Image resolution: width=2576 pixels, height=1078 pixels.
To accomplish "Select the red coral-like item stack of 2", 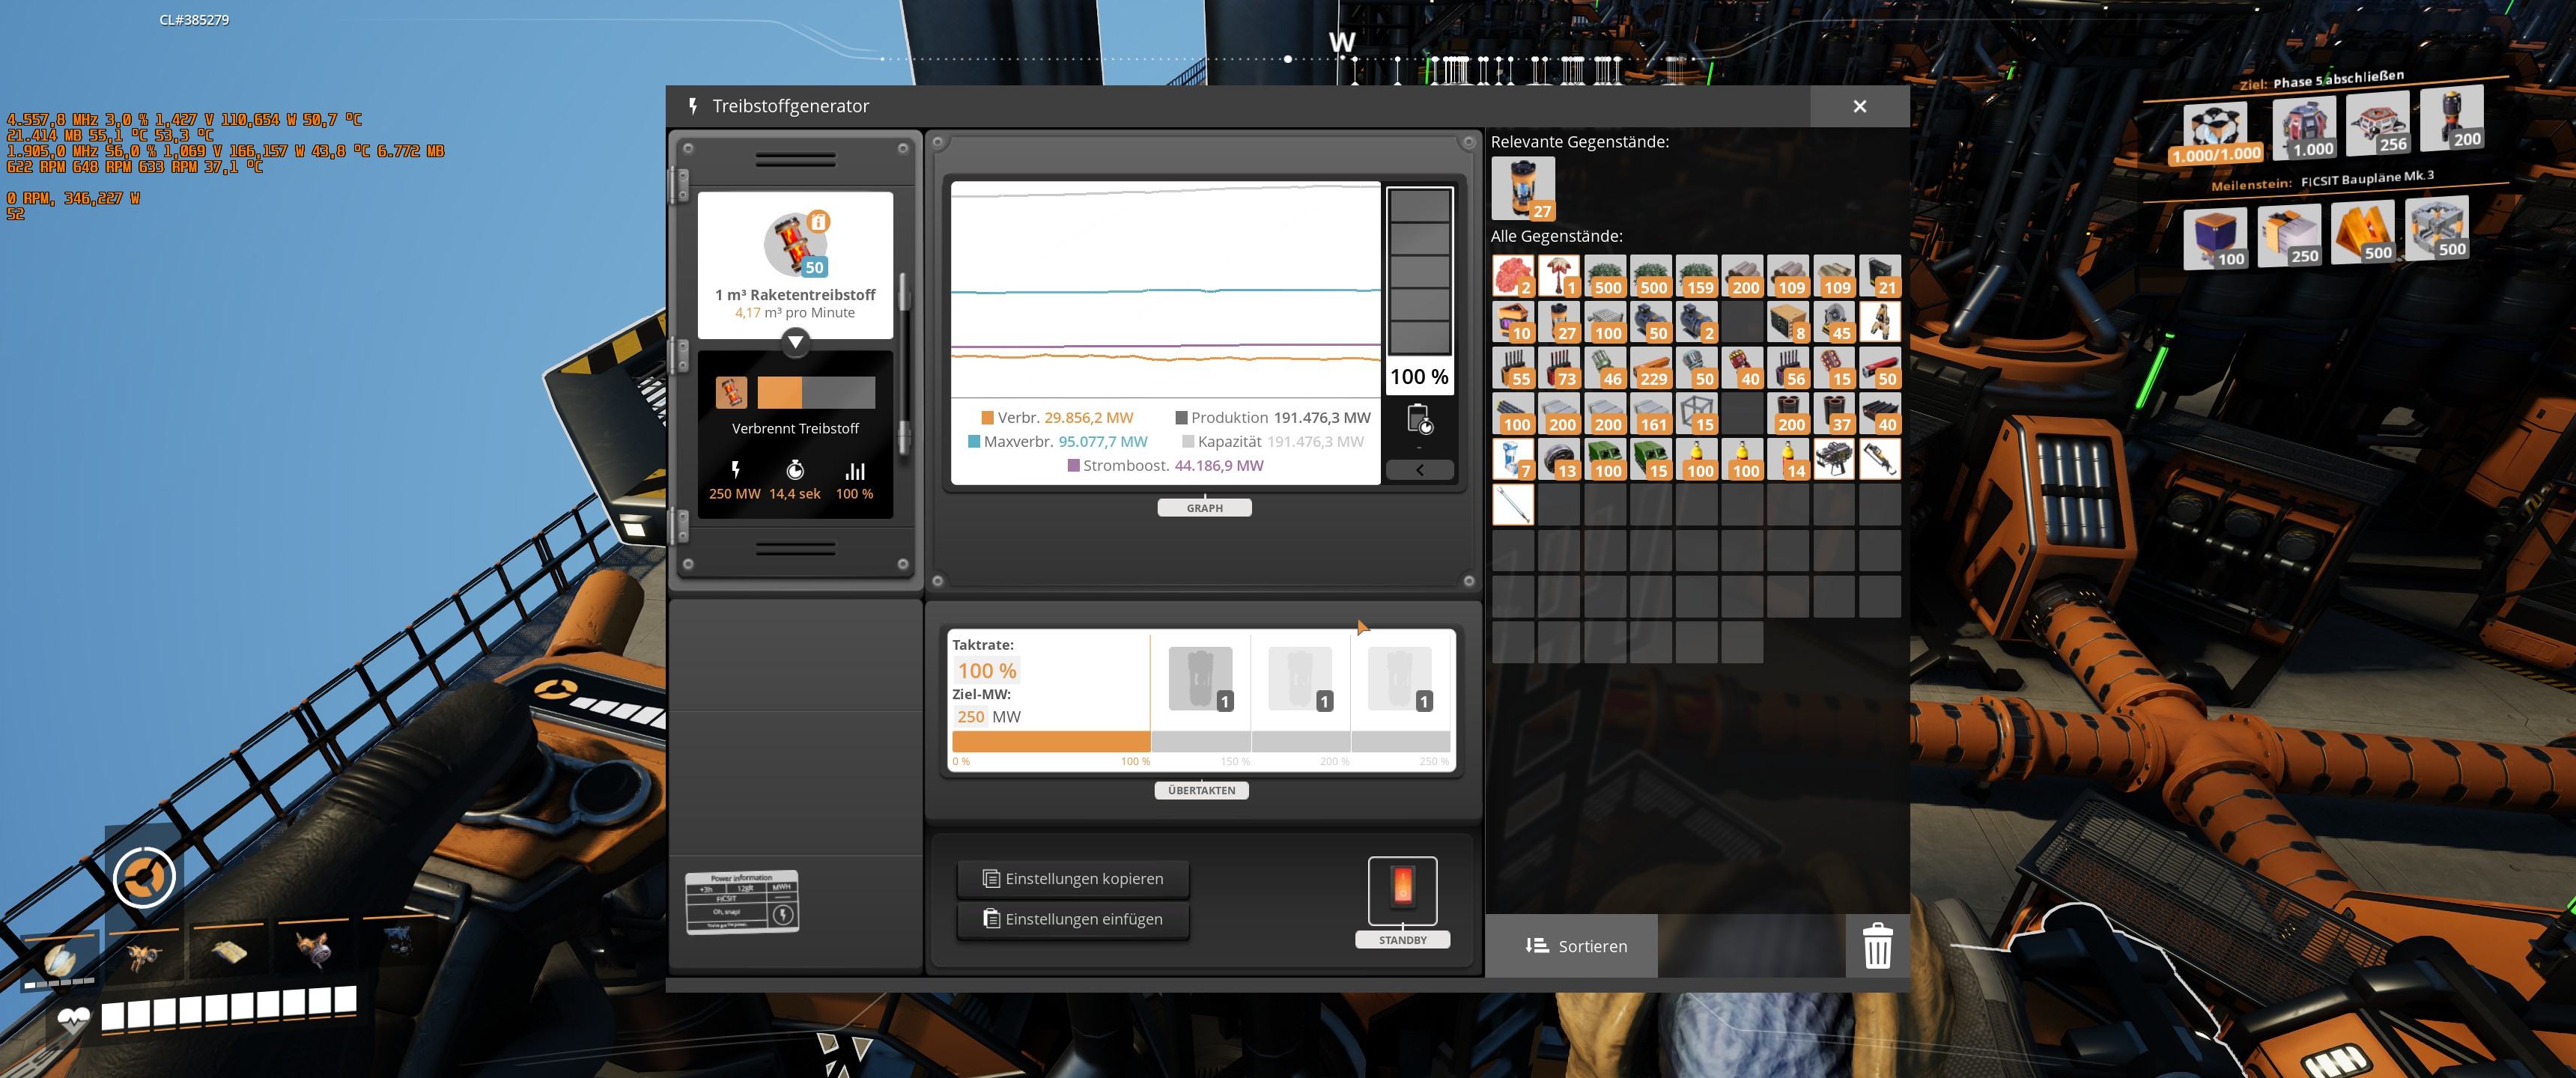I will pos(1513,276).
